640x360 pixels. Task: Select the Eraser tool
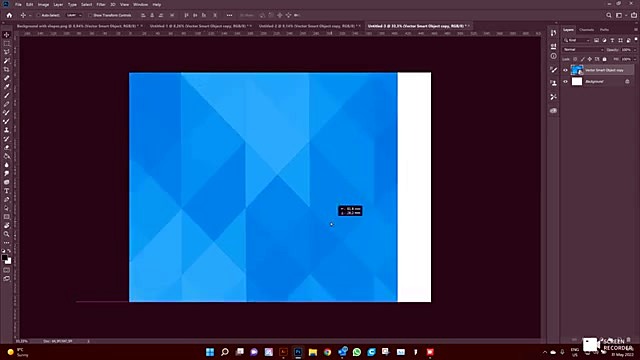[7, 147]
